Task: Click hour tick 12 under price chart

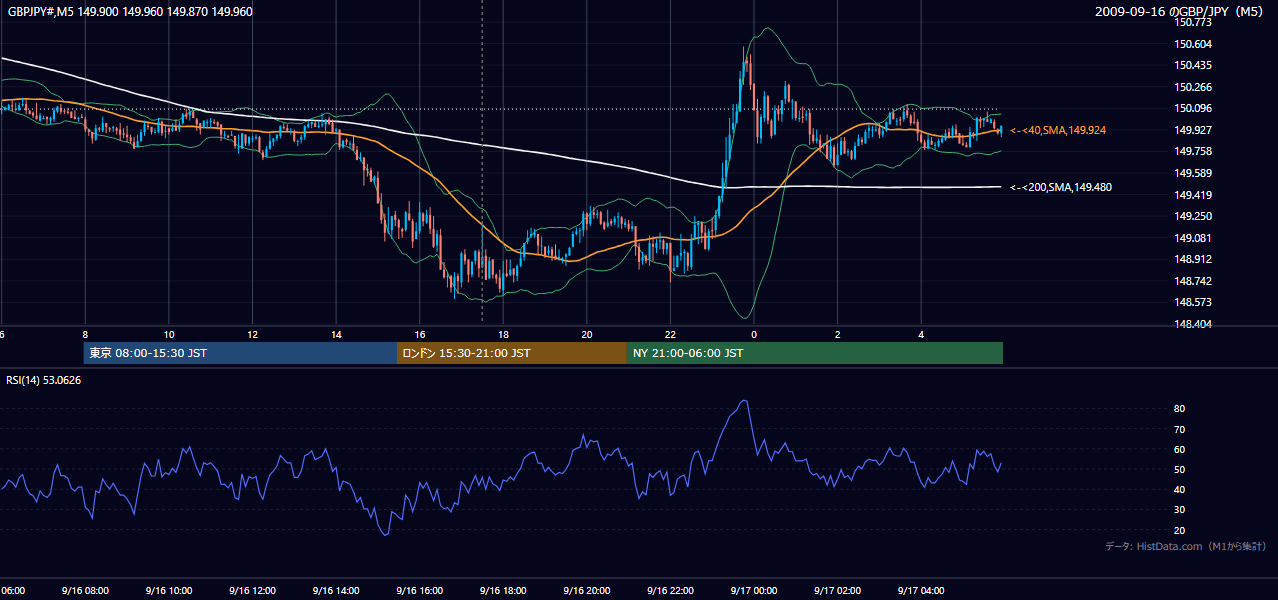Action: (253, 335)
